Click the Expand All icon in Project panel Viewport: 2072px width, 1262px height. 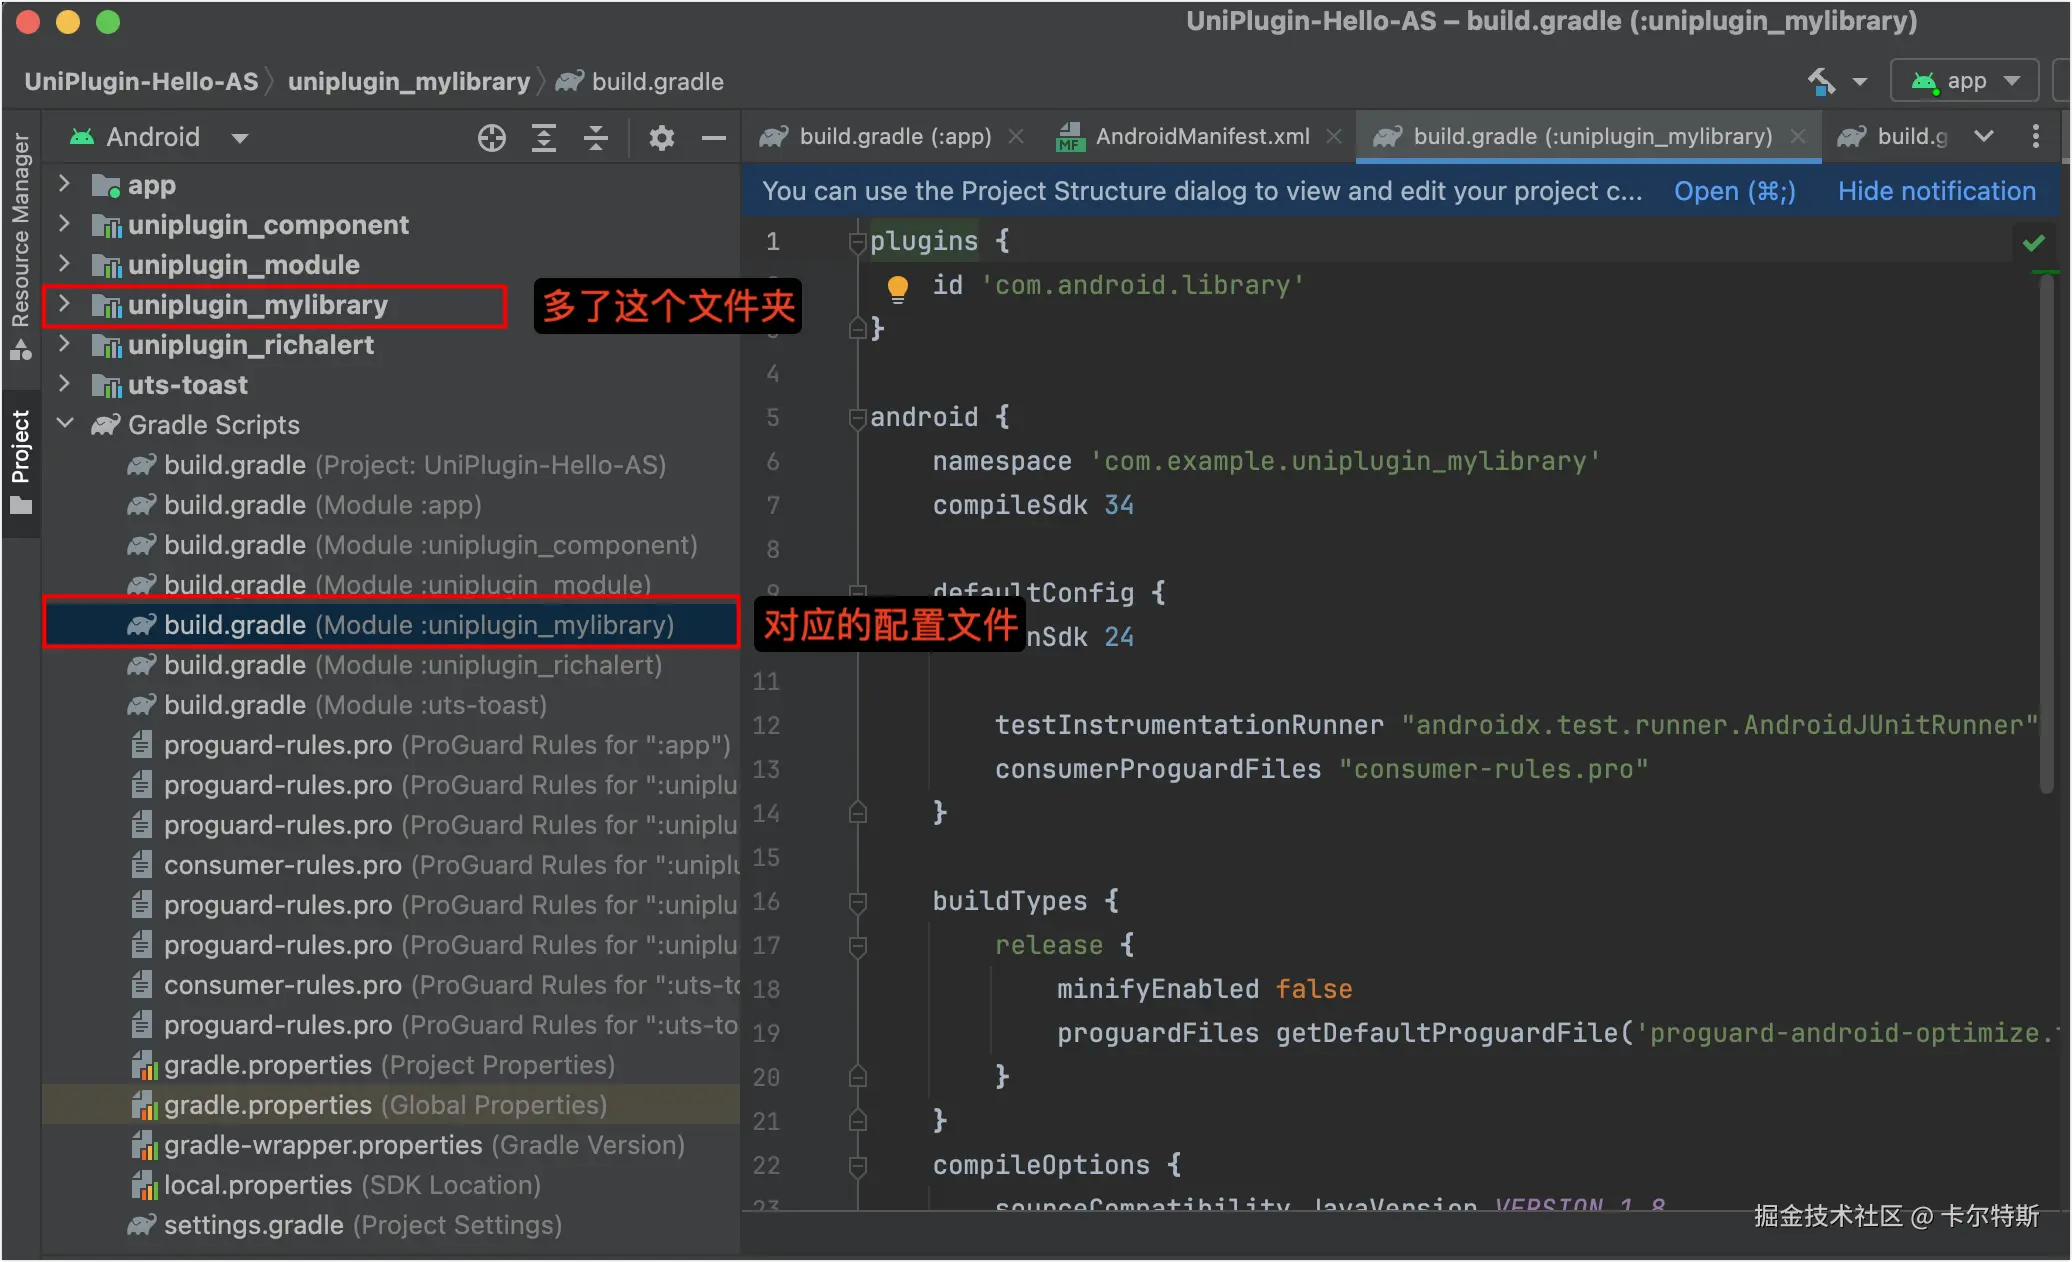(544, 138)
